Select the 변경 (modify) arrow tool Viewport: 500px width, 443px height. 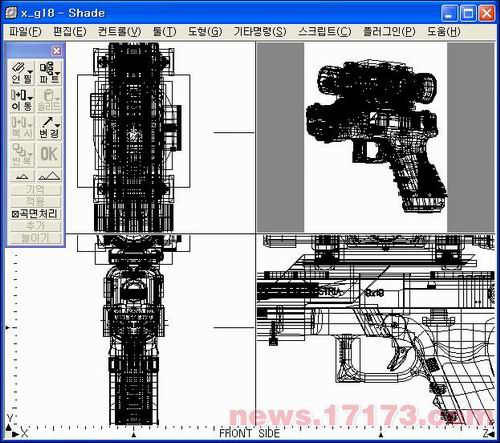click(x=49, y=128)
